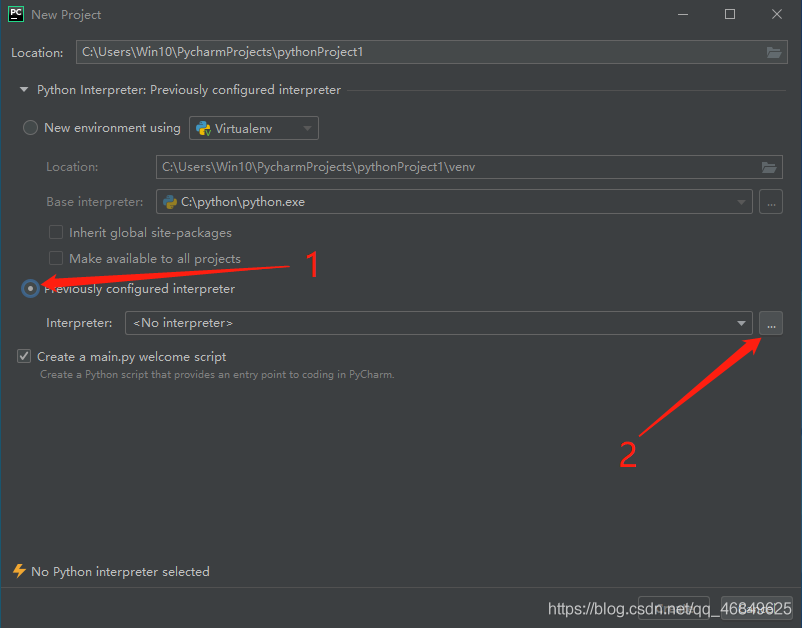Minimize the New Project dialog
This screenshot has height=628, width=802.
[683, 14]
